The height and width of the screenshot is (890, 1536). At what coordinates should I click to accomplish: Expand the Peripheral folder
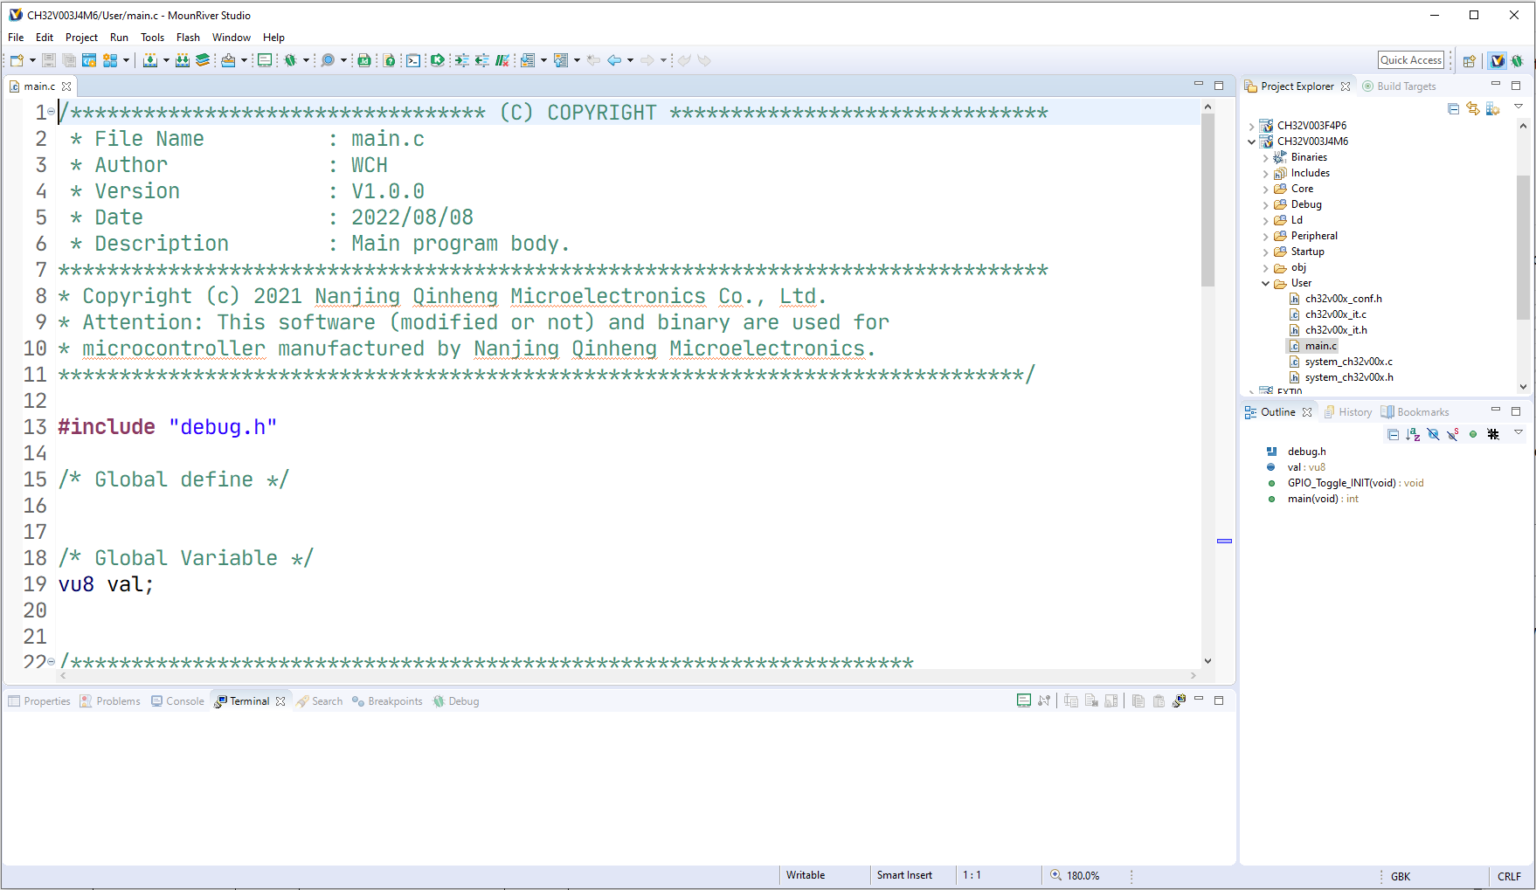pyautogui.click(x=1265, y=235)
